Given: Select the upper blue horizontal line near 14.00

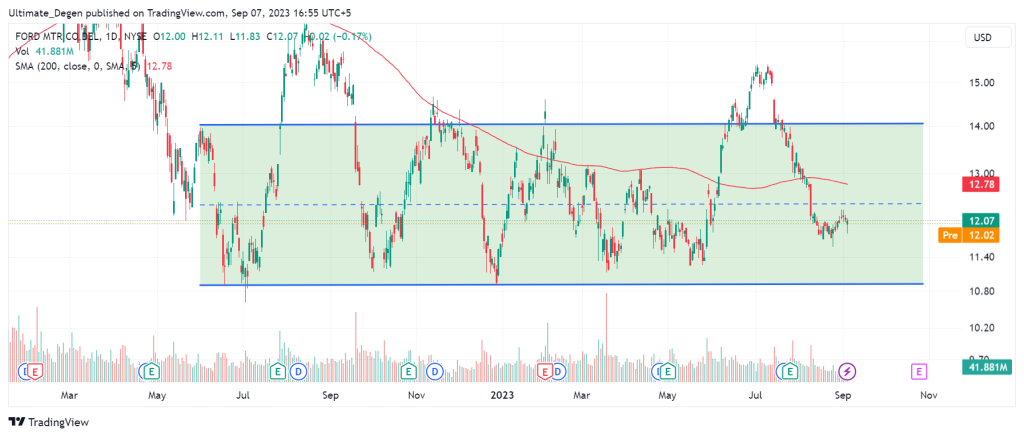Looking at the screenshot, I should tap(562, 124).
